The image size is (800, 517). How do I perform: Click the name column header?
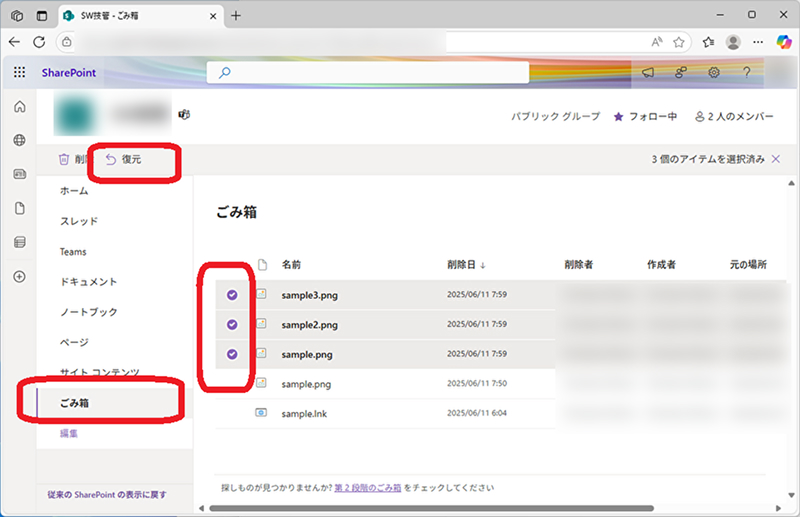click(291, 264)
